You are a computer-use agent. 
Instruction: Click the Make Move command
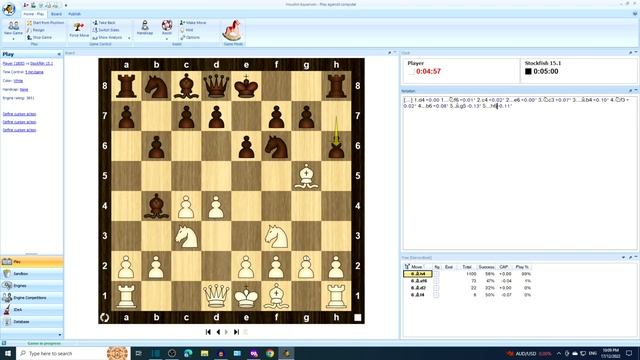[193, 23]
